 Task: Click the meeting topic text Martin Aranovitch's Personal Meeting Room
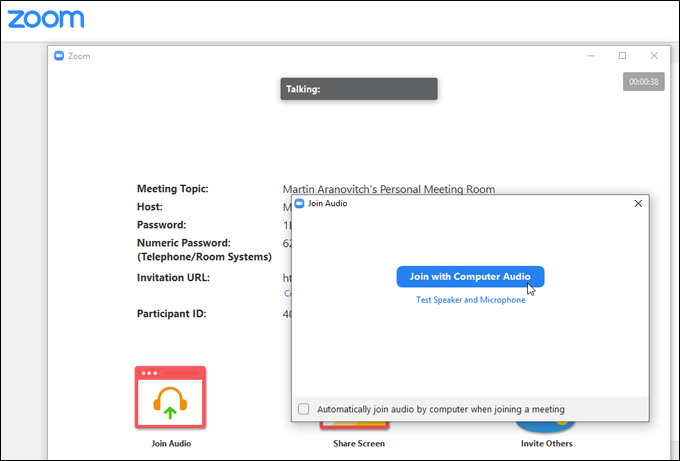tap(389, 189)
